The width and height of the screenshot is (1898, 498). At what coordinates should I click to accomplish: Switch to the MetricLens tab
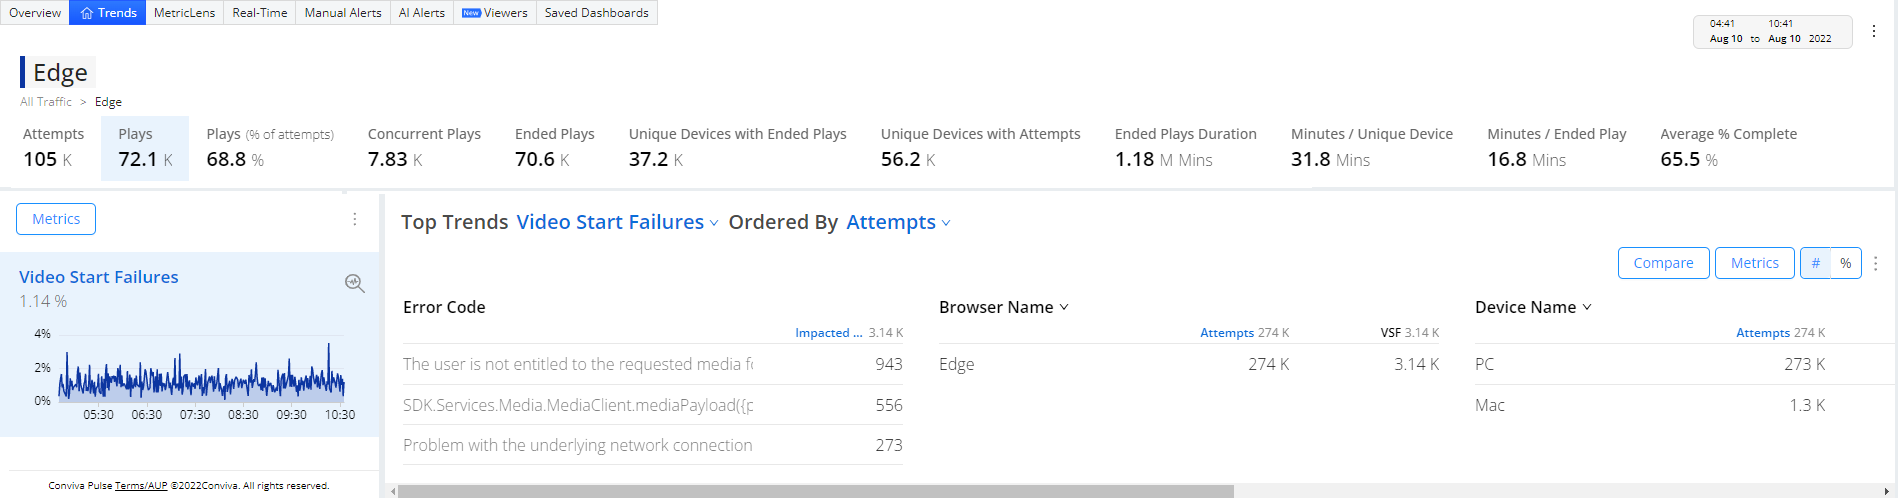(185, 13)
